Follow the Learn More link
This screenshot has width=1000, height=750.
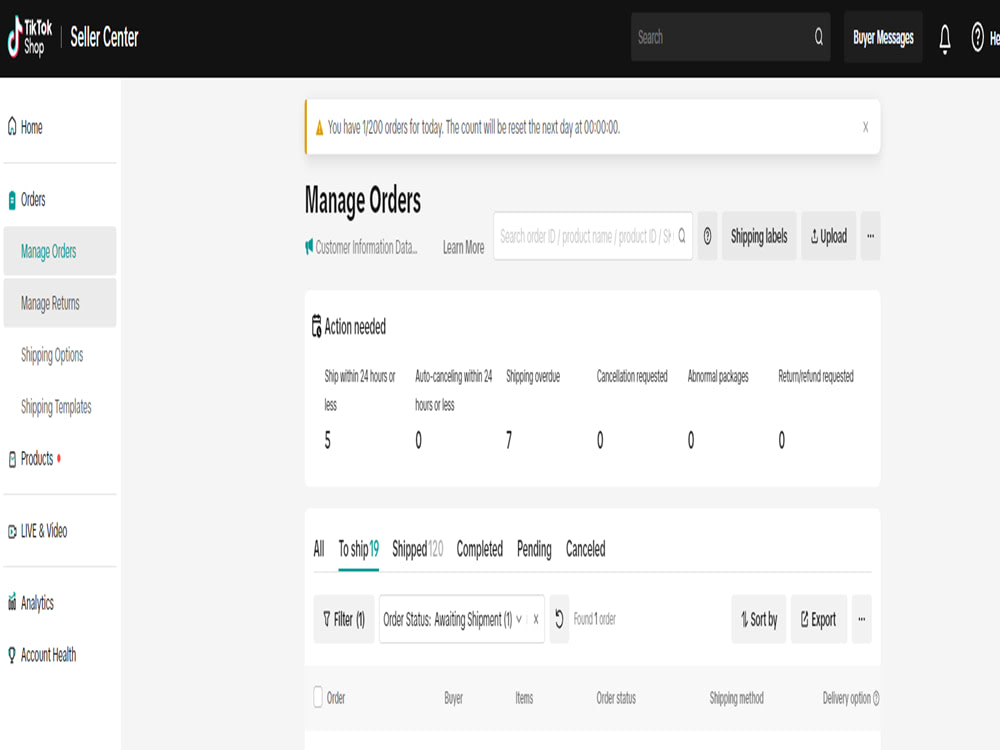(x=464, y=247)
